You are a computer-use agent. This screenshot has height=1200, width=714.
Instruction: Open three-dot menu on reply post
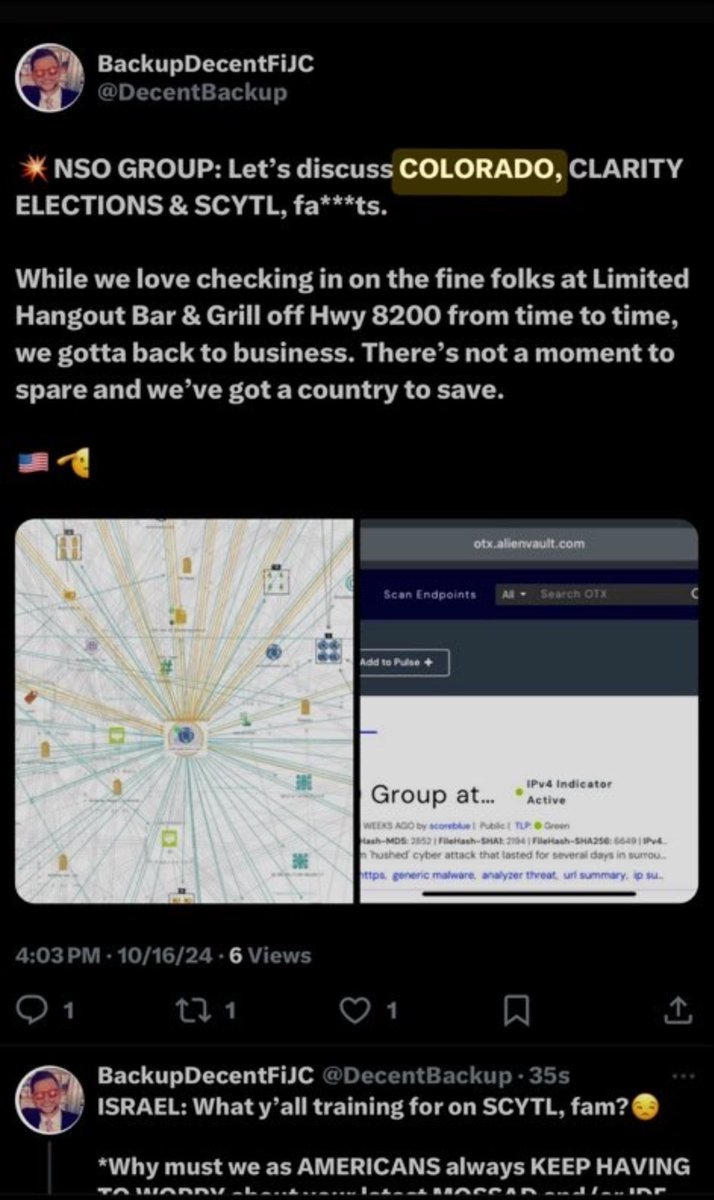coord(683,1076)
